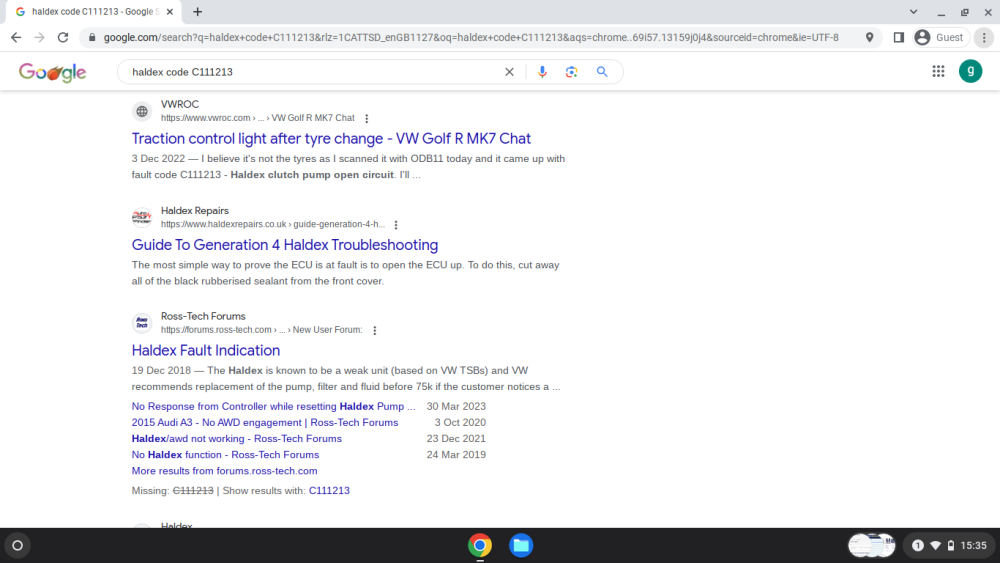Image resolution: width=1000 pixels, height=563 pixels.
Task: Toggle the browser side panel icon
Action: click(899, 38)
